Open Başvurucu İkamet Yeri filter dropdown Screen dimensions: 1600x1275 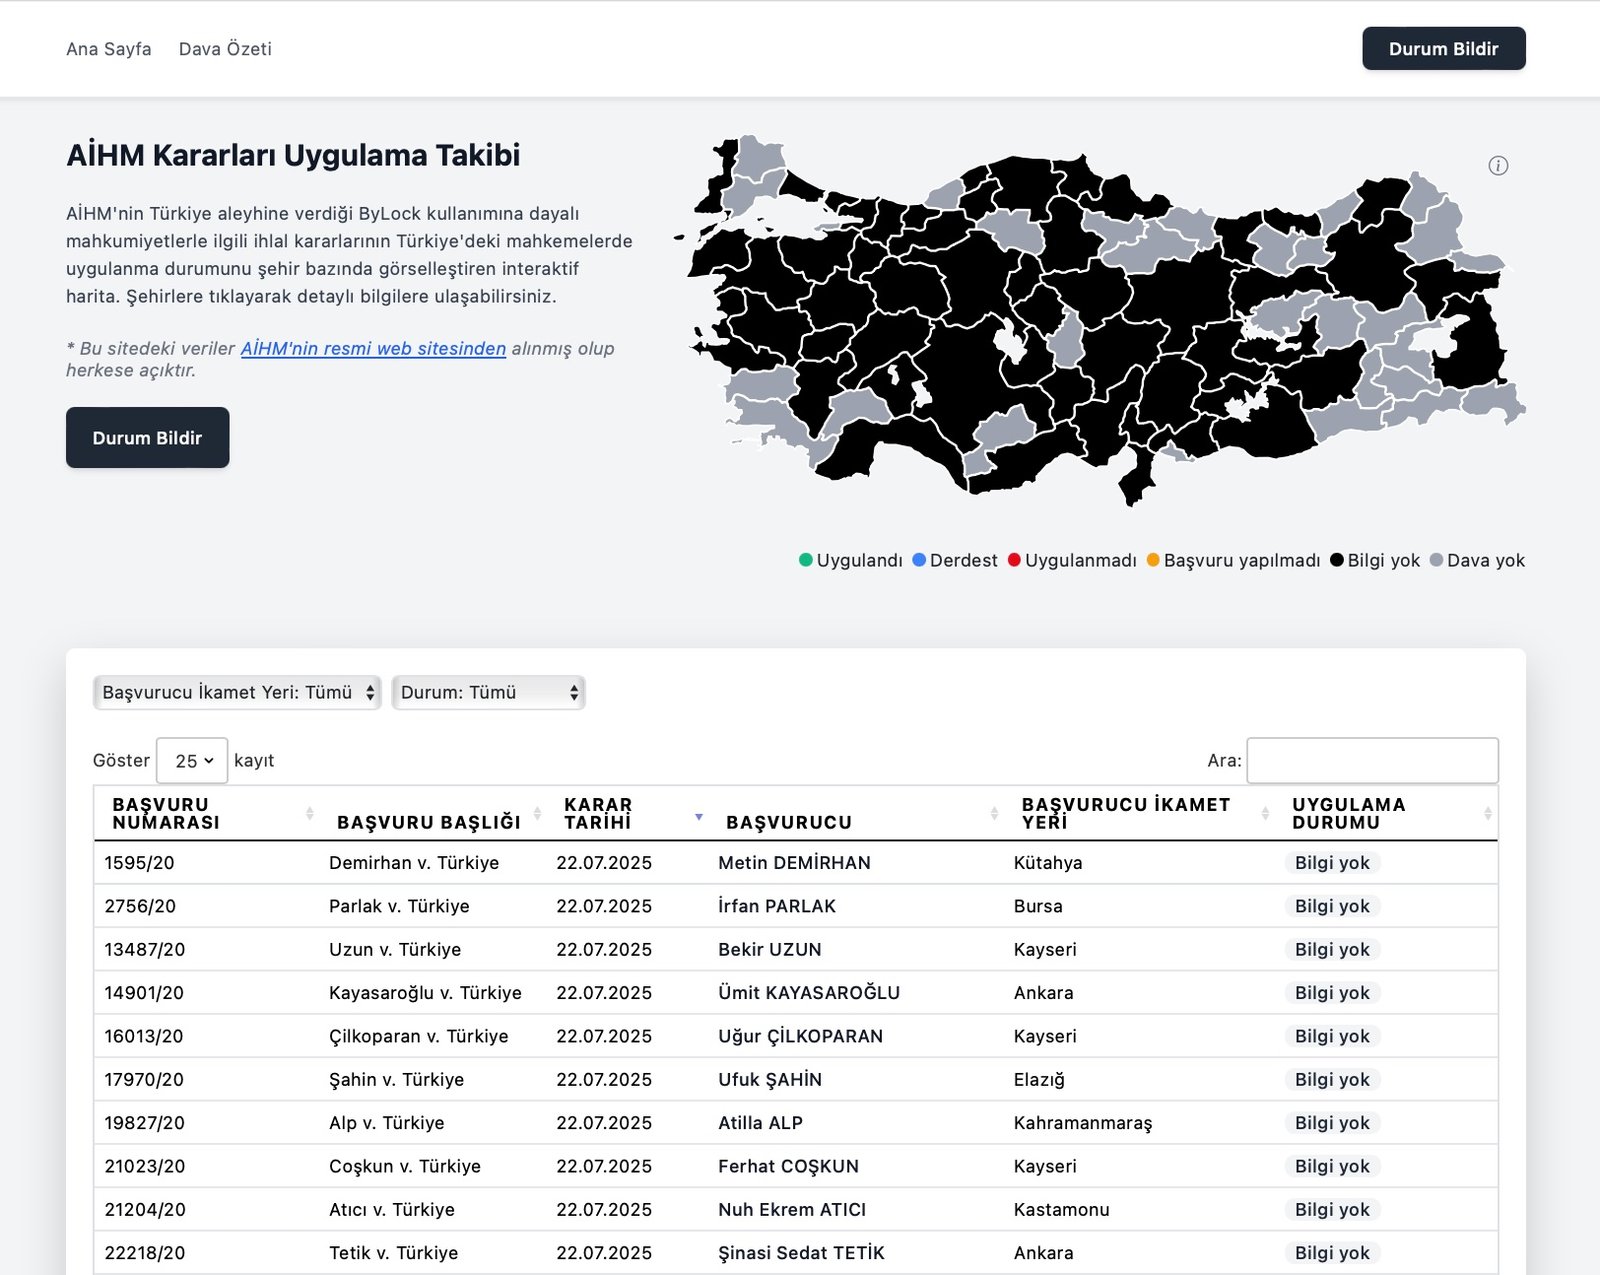pyautogui.click(x=237, y=693)
